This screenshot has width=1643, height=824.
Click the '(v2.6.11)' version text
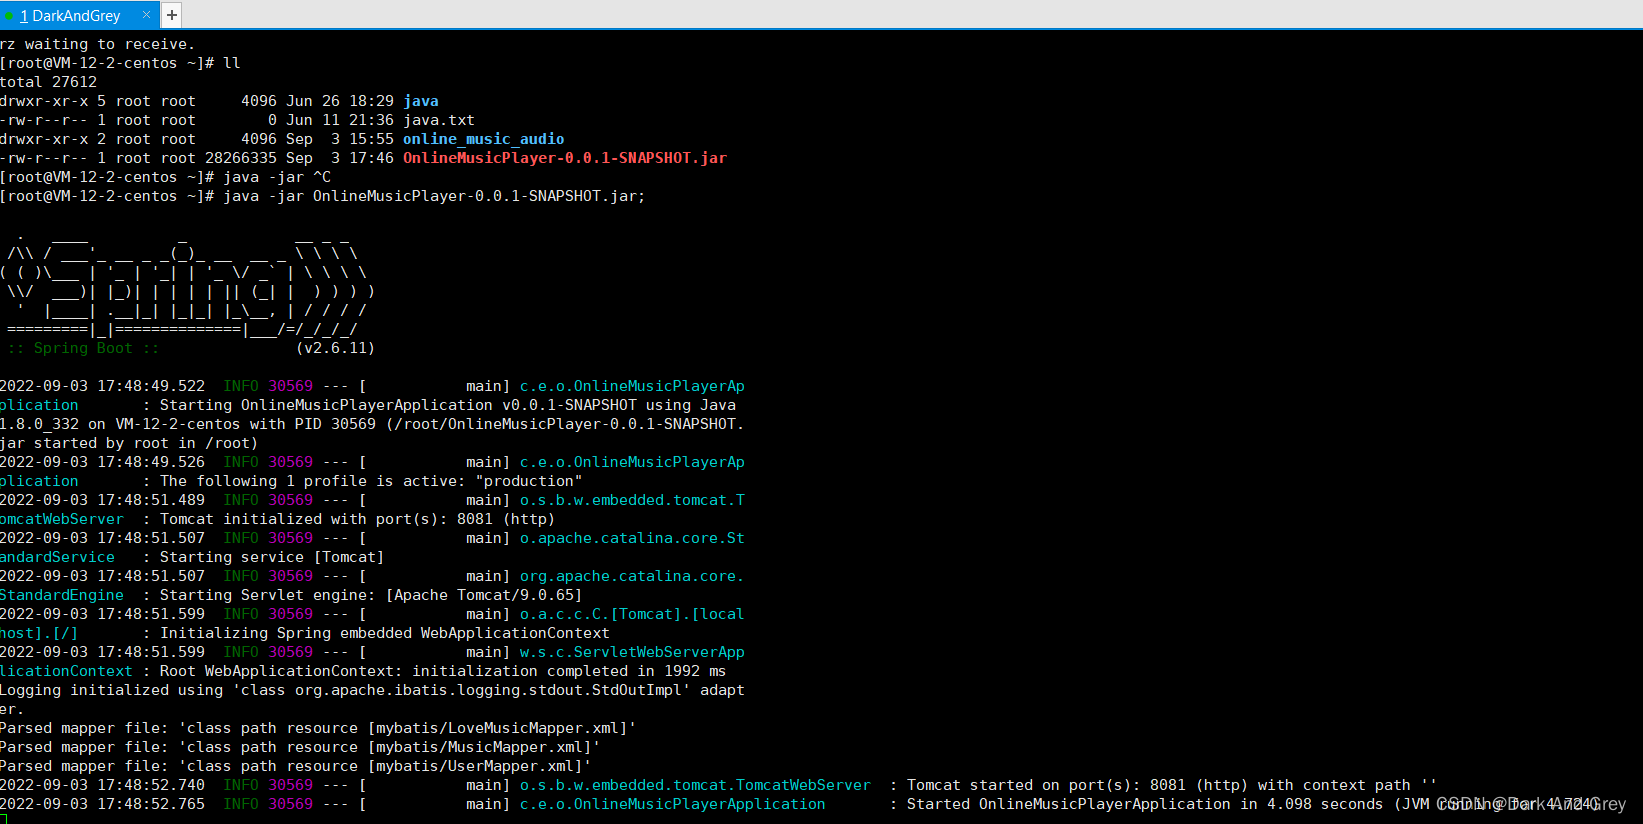tap(335, 348)
